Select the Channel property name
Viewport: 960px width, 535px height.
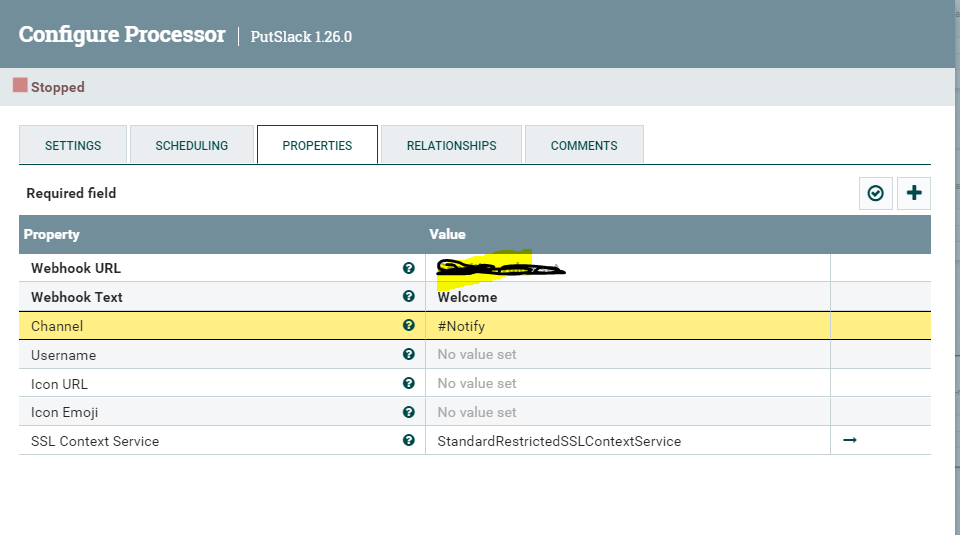tap(57, 326)
